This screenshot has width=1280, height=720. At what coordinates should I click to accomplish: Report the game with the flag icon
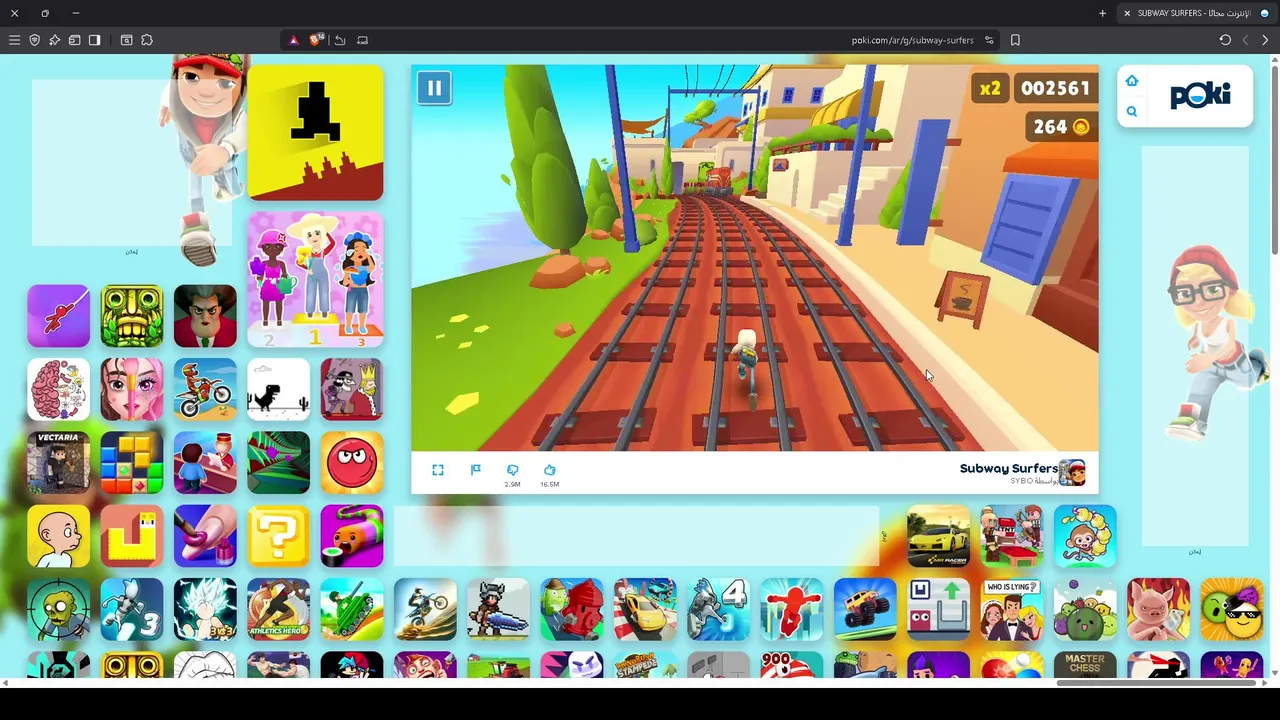coord(476,470)
